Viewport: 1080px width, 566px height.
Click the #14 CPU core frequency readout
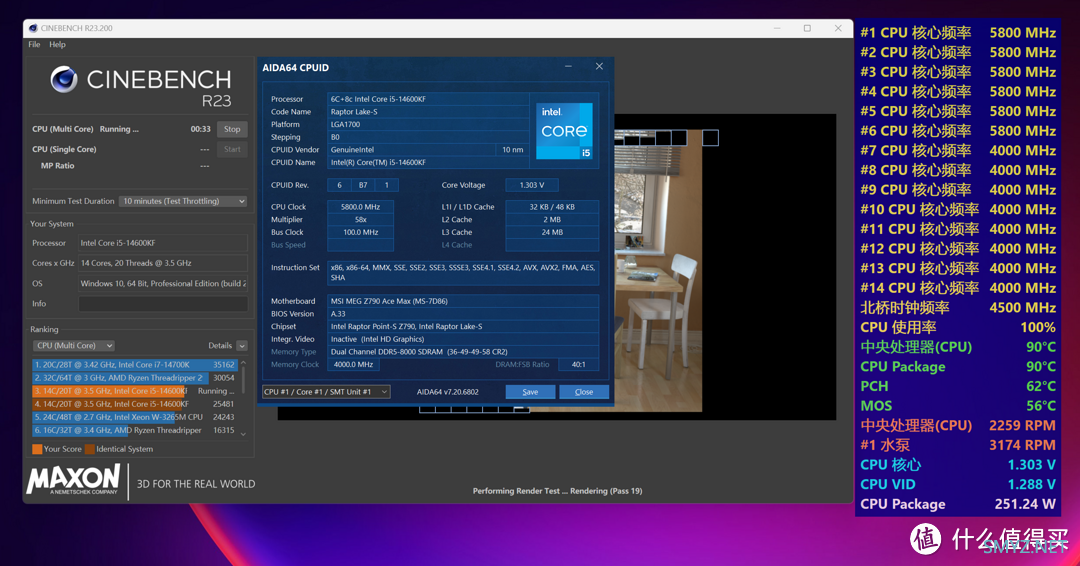958,288
